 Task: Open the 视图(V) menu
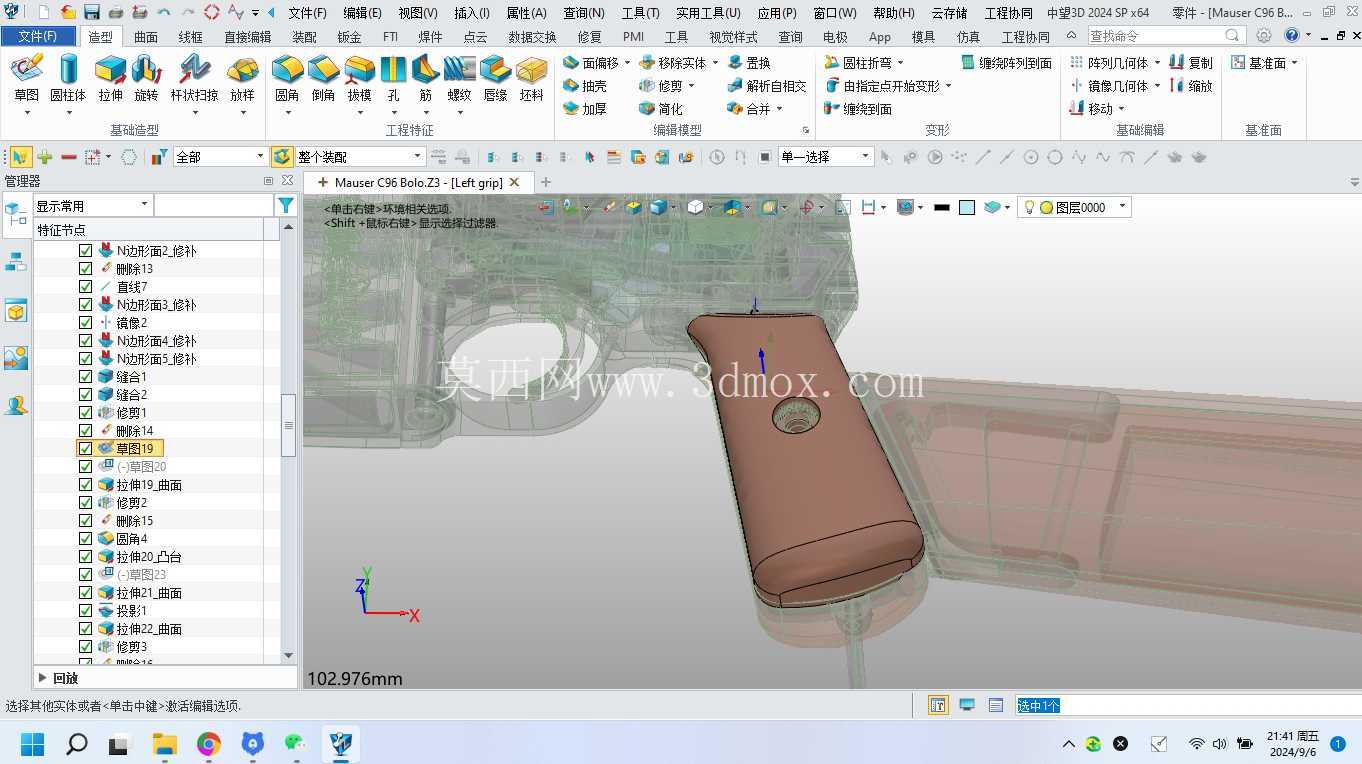[x=418, y=13]
